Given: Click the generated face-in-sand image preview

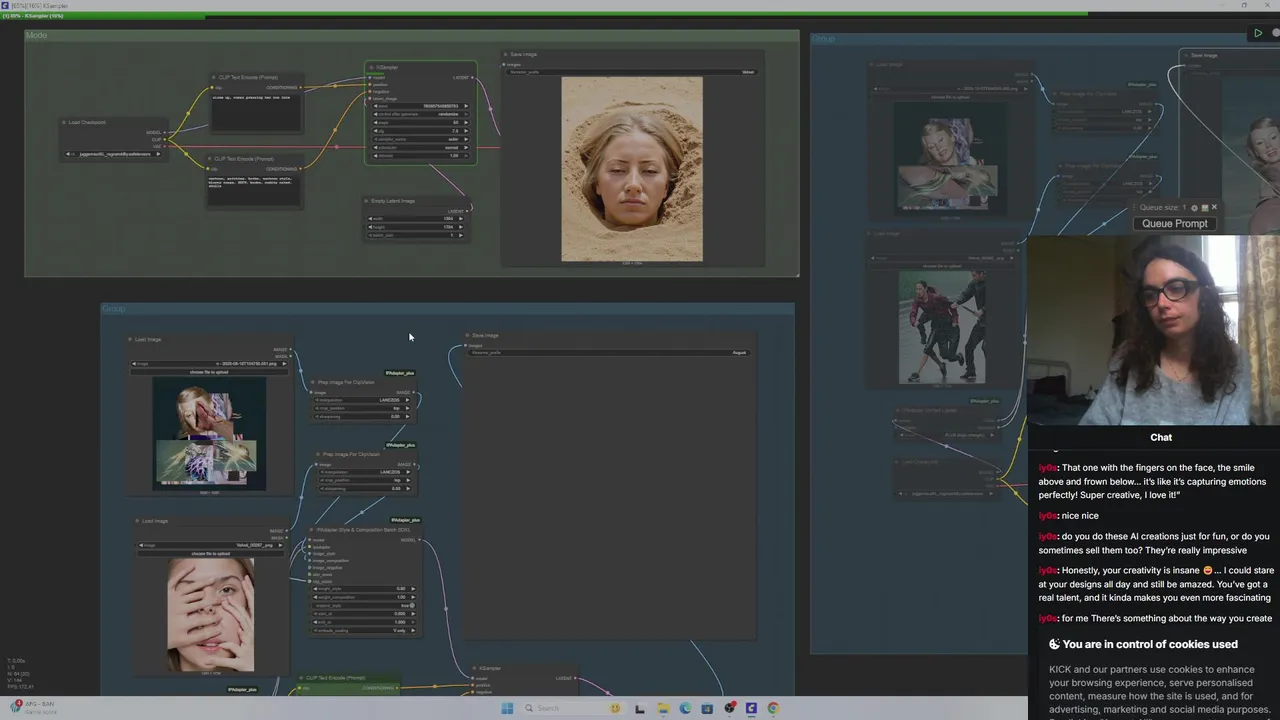Looking at the screenshot, I should [x=632, y=169].
